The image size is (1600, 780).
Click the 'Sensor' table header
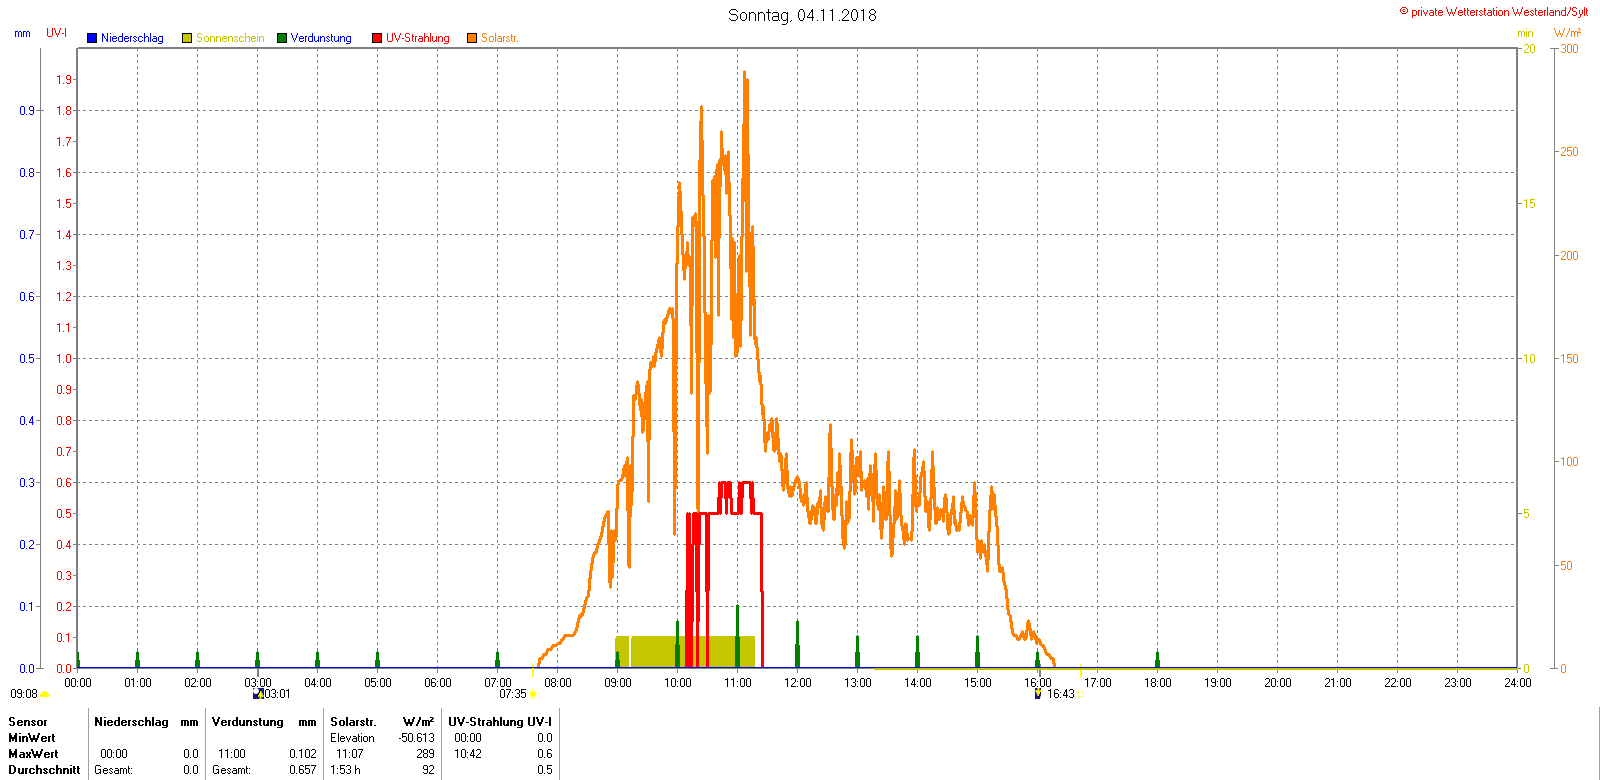coord(28,722)
